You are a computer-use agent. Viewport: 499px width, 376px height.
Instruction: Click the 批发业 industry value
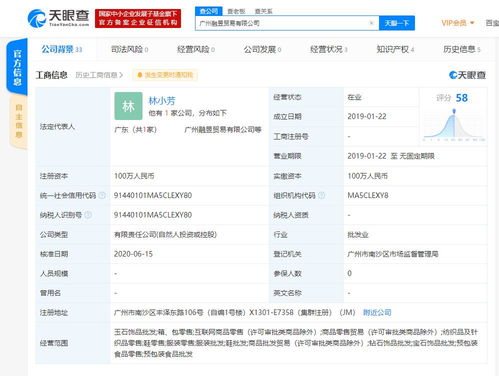pos(358,235)
